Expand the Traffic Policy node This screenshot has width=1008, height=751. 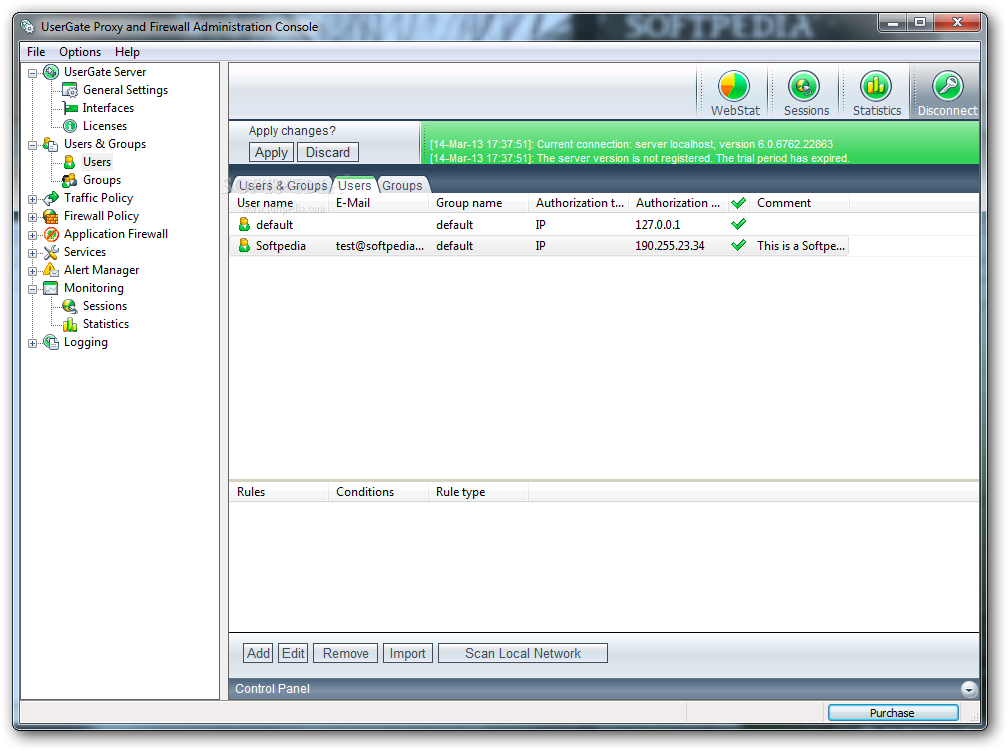[x=32, y=199]
